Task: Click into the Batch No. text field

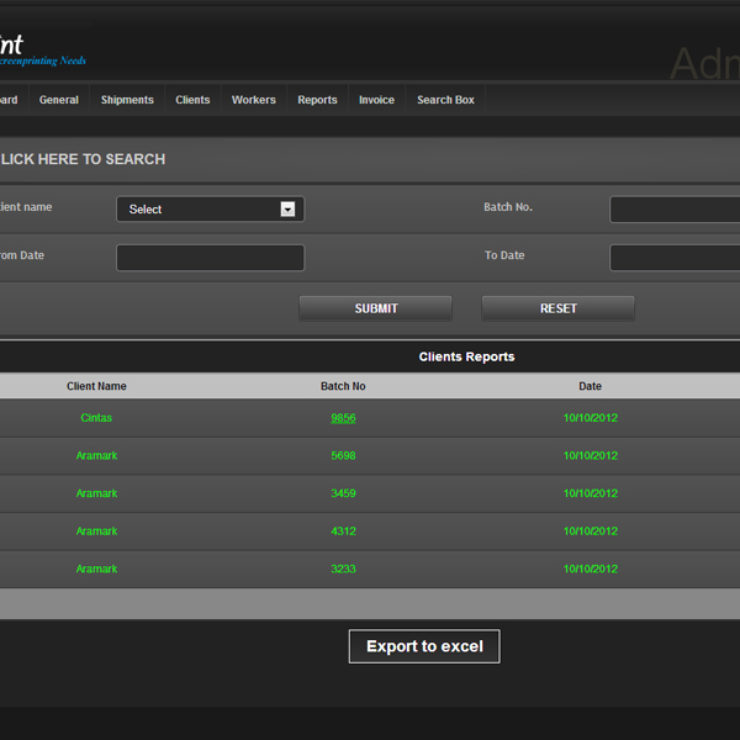Action: pos(674,209)
